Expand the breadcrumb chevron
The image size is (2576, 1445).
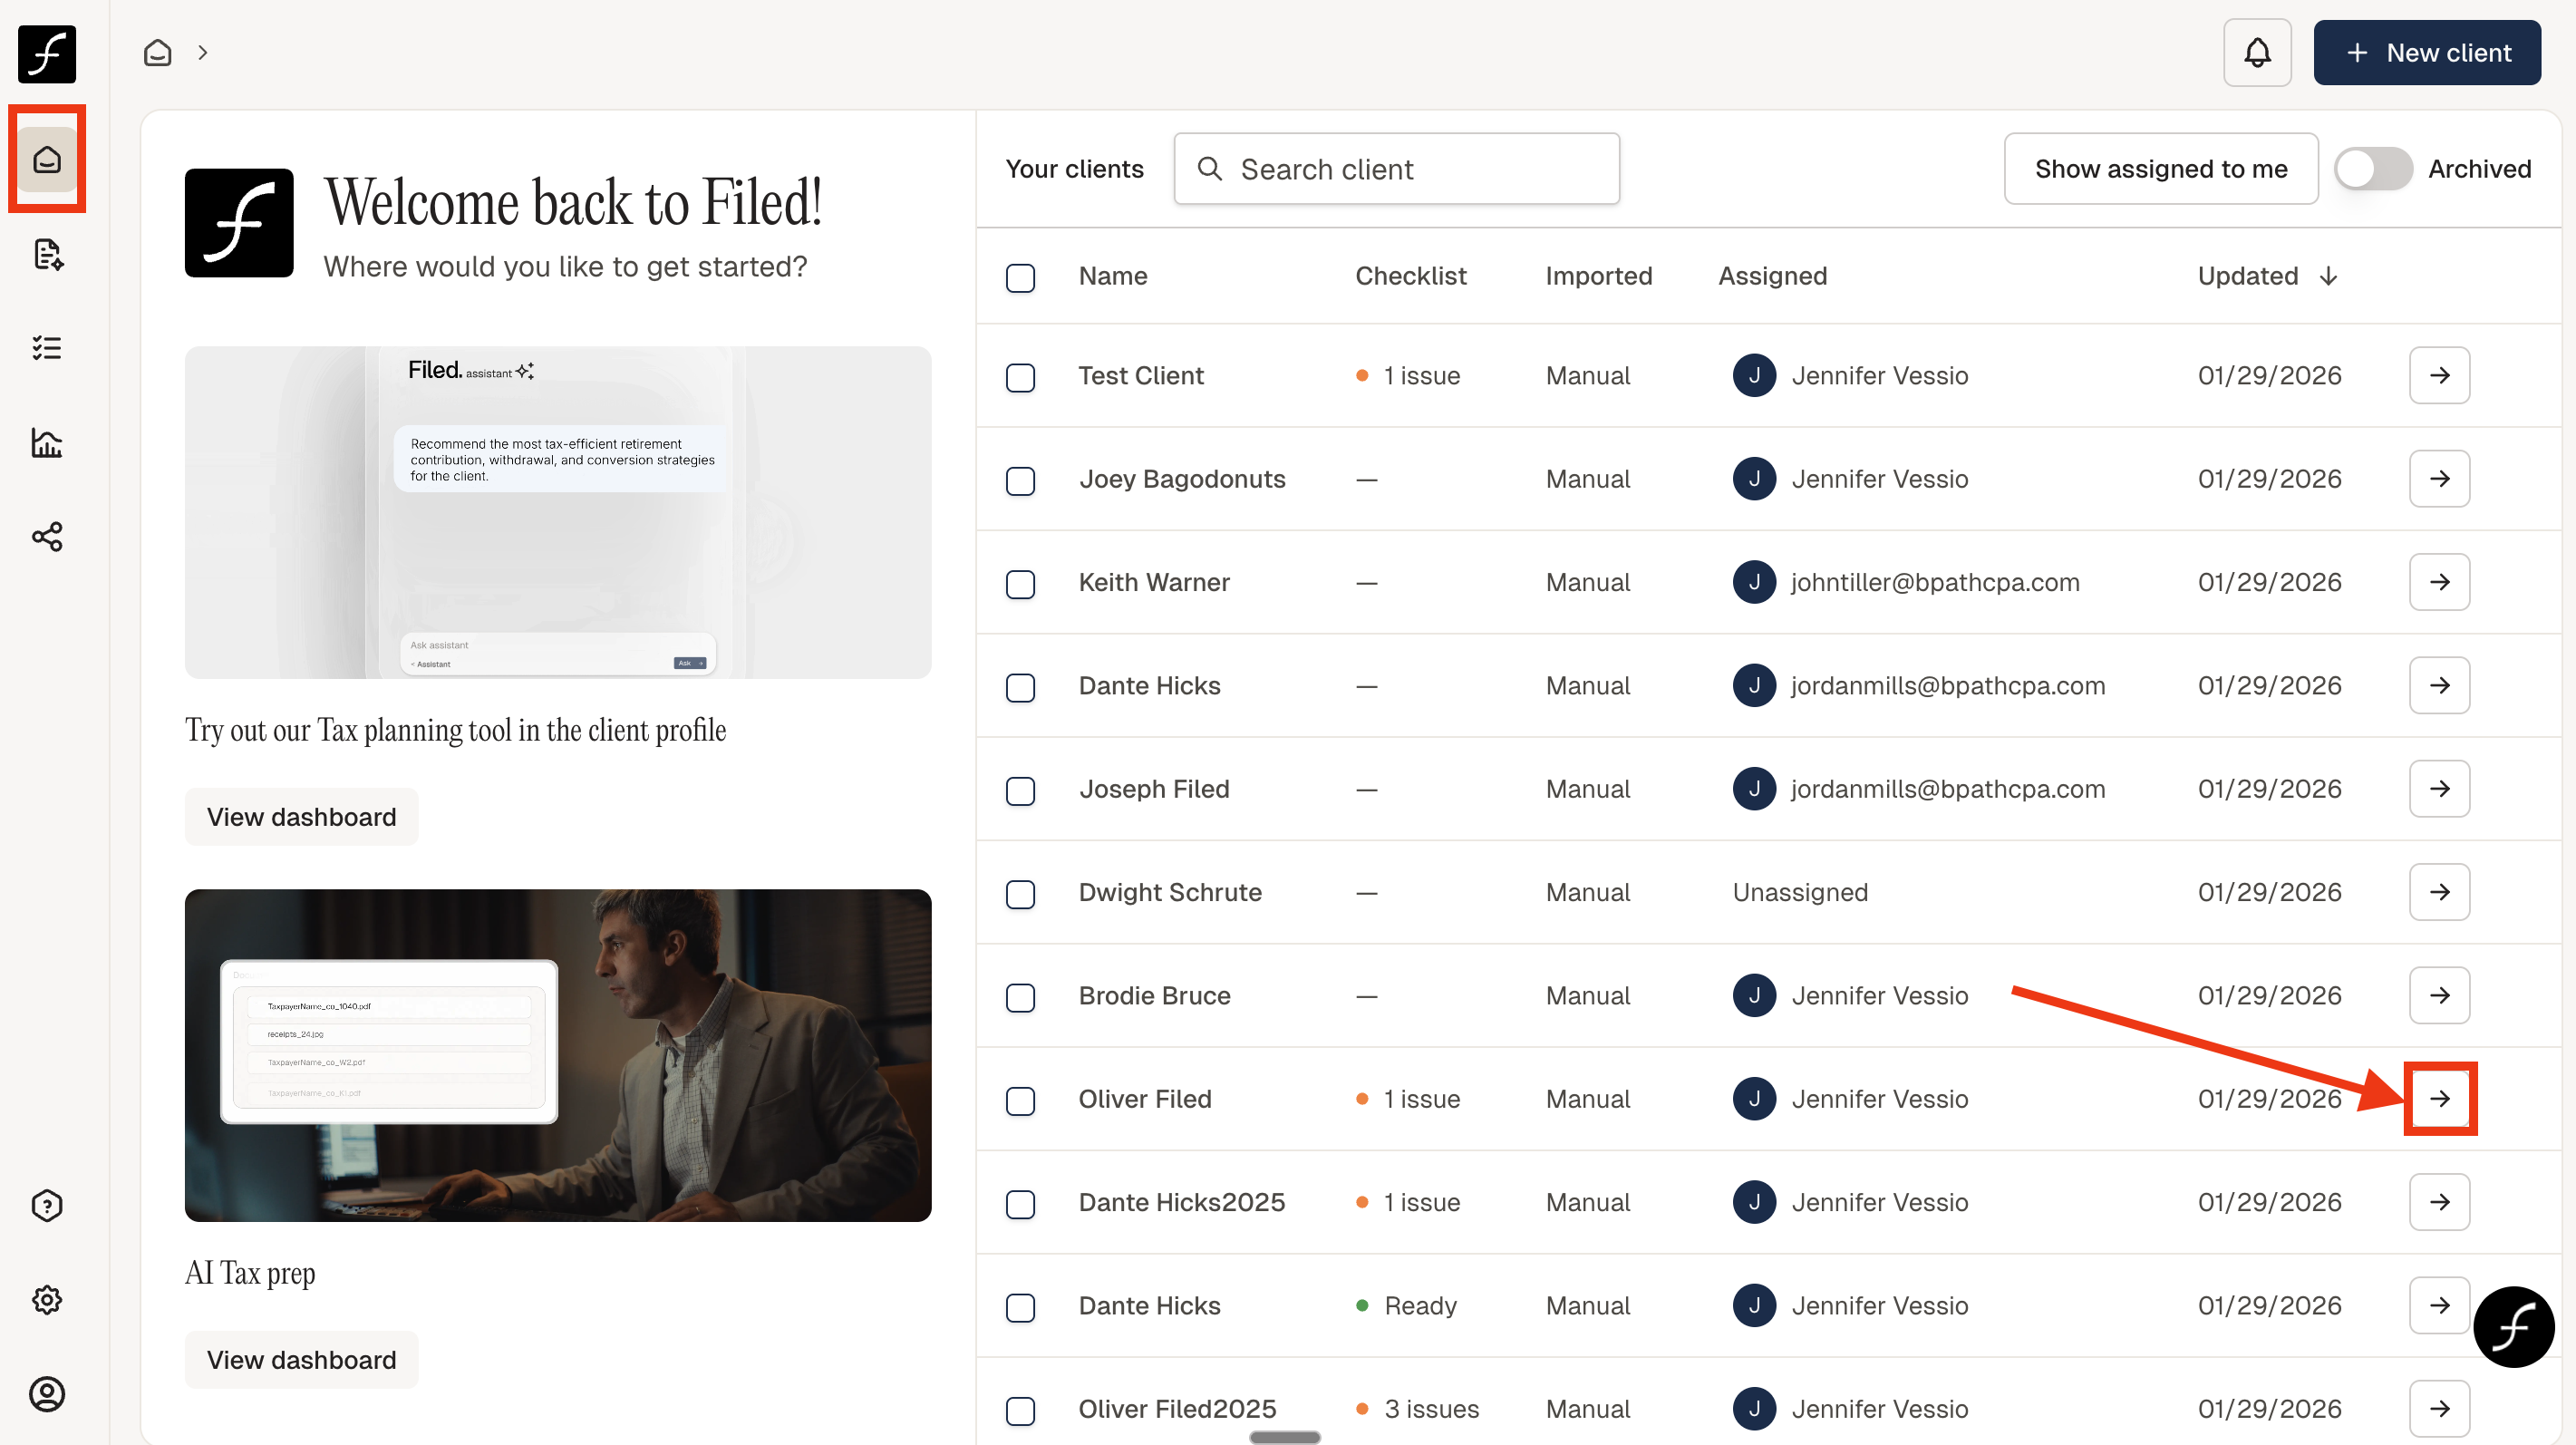coord(203,52)
